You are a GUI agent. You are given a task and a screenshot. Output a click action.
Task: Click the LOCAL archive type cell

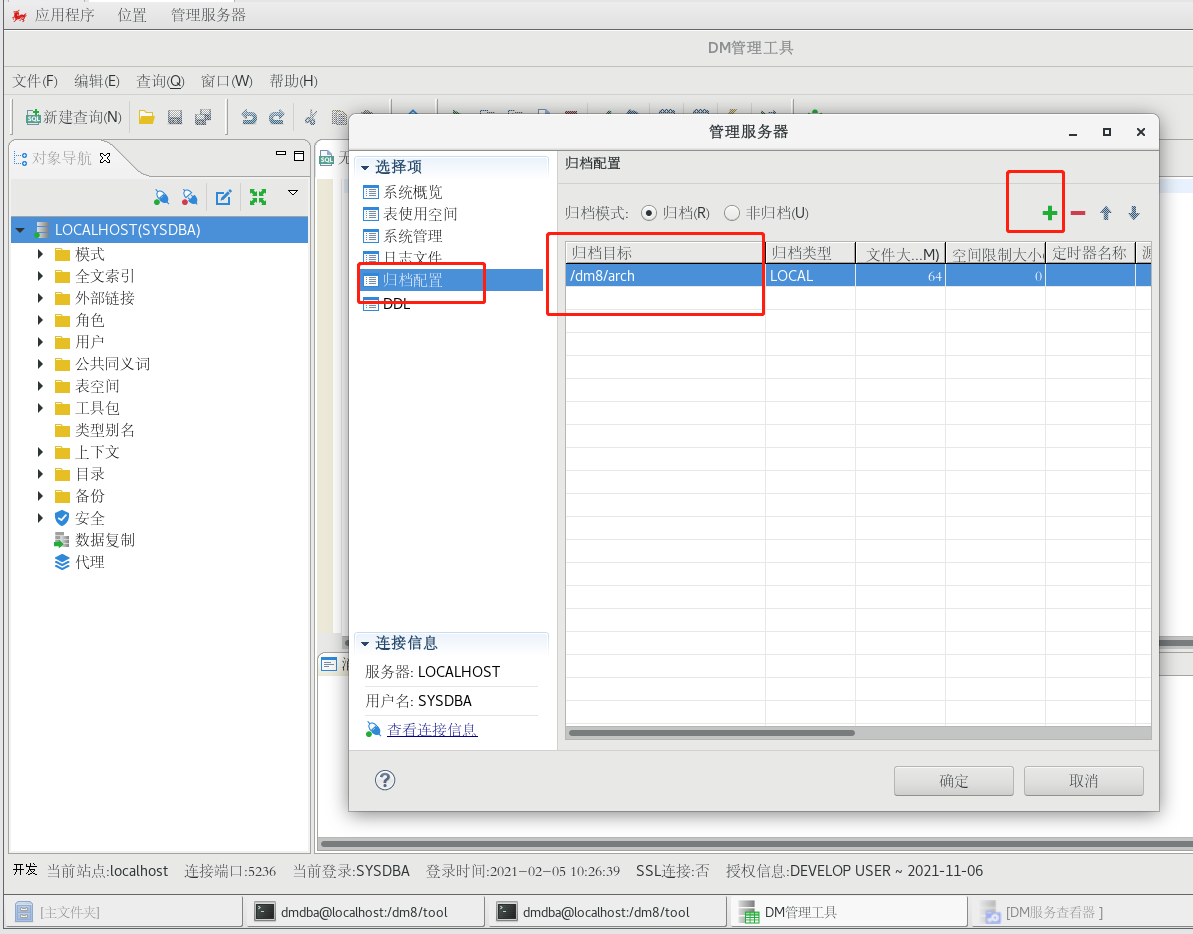coord(810,275)
